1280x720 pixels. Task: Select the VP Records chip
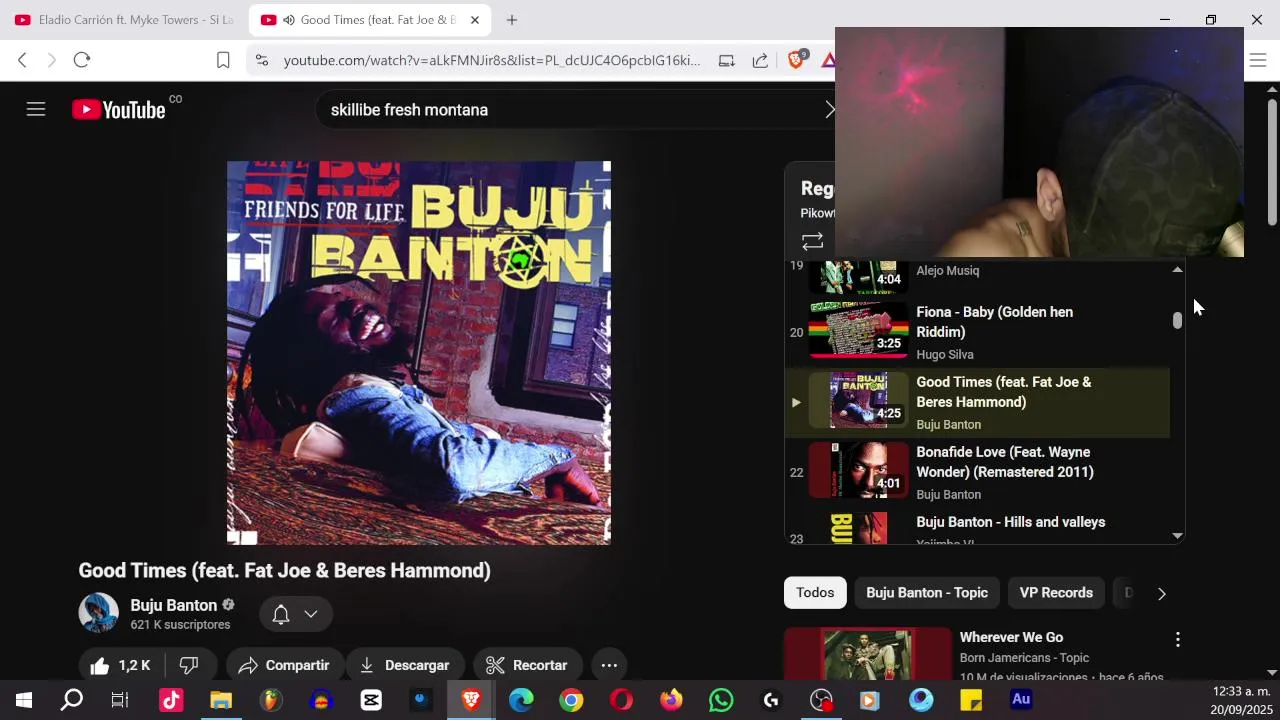pos(1056,593)
